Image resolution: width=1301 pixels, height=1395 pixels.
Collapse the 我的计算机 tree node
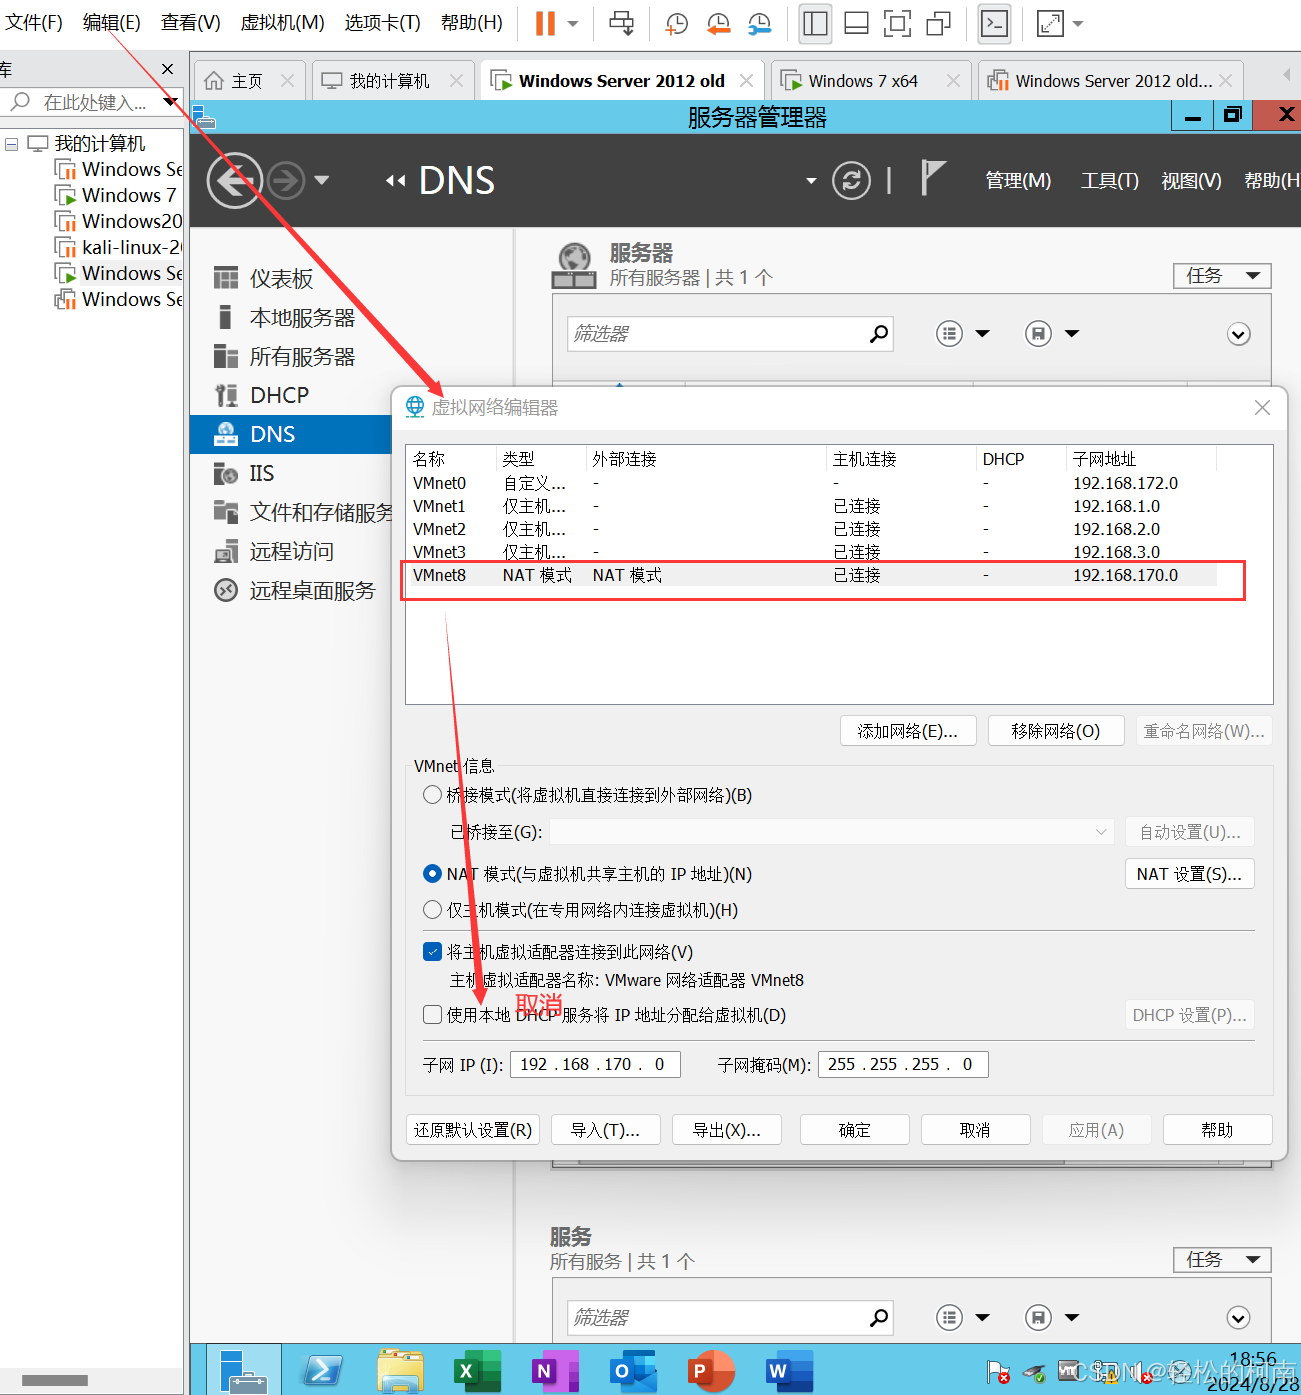(12, 144)
